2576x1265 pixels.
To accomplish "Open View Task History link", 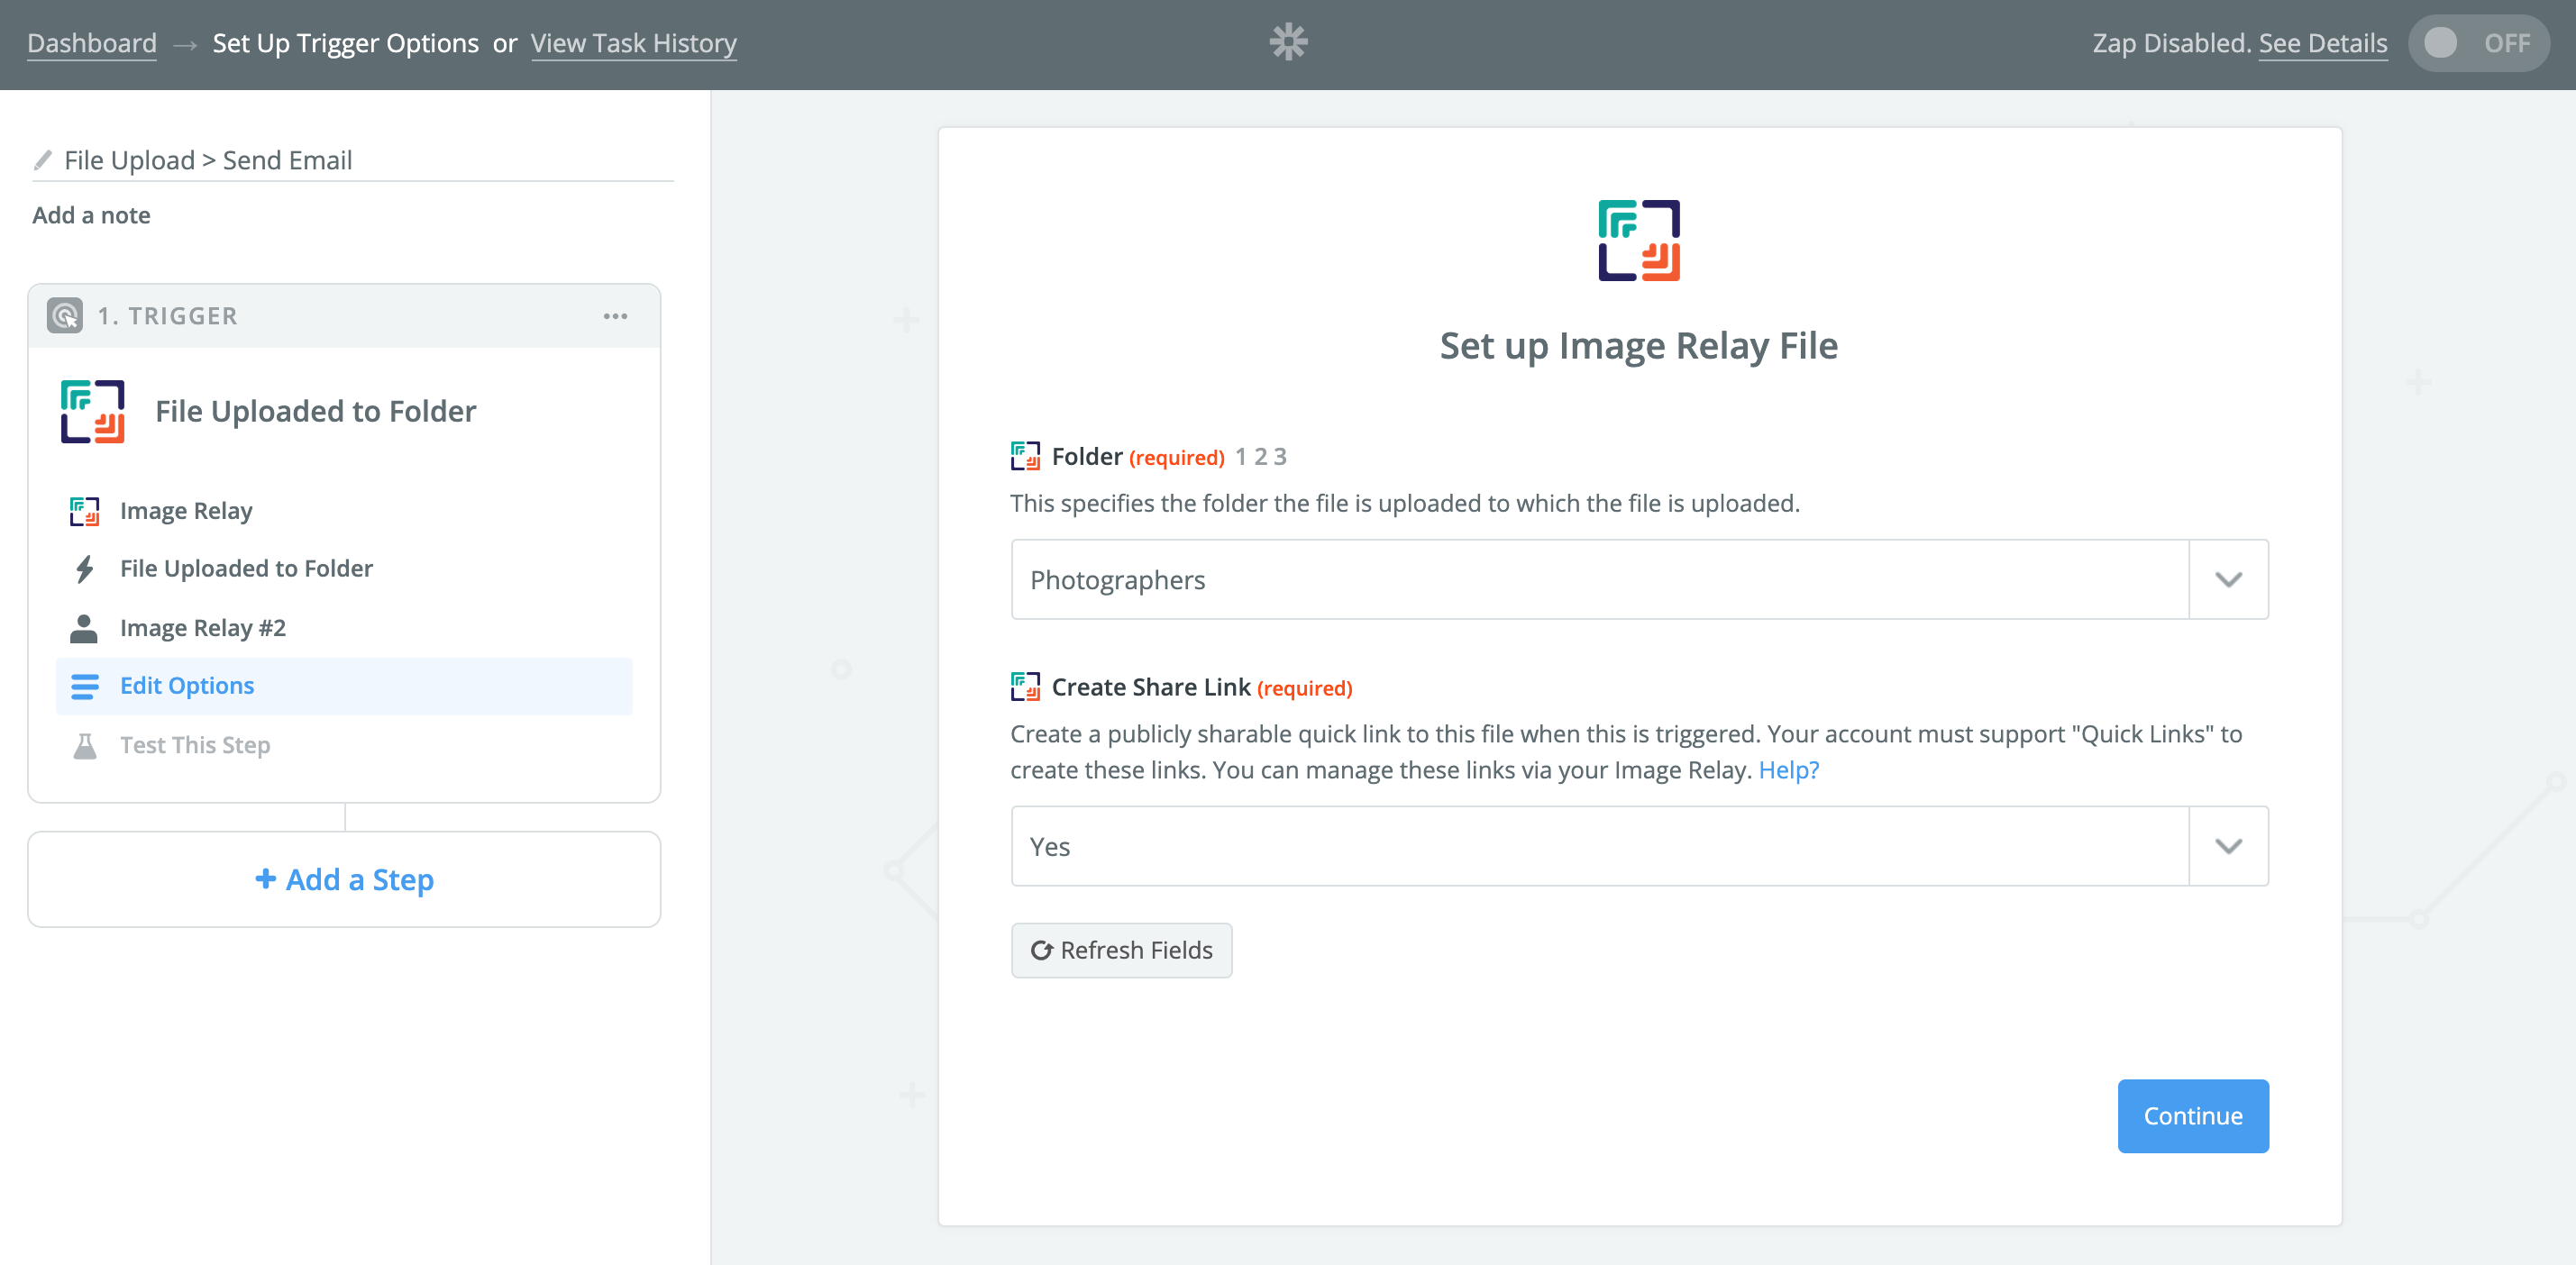I will (633, 43).
